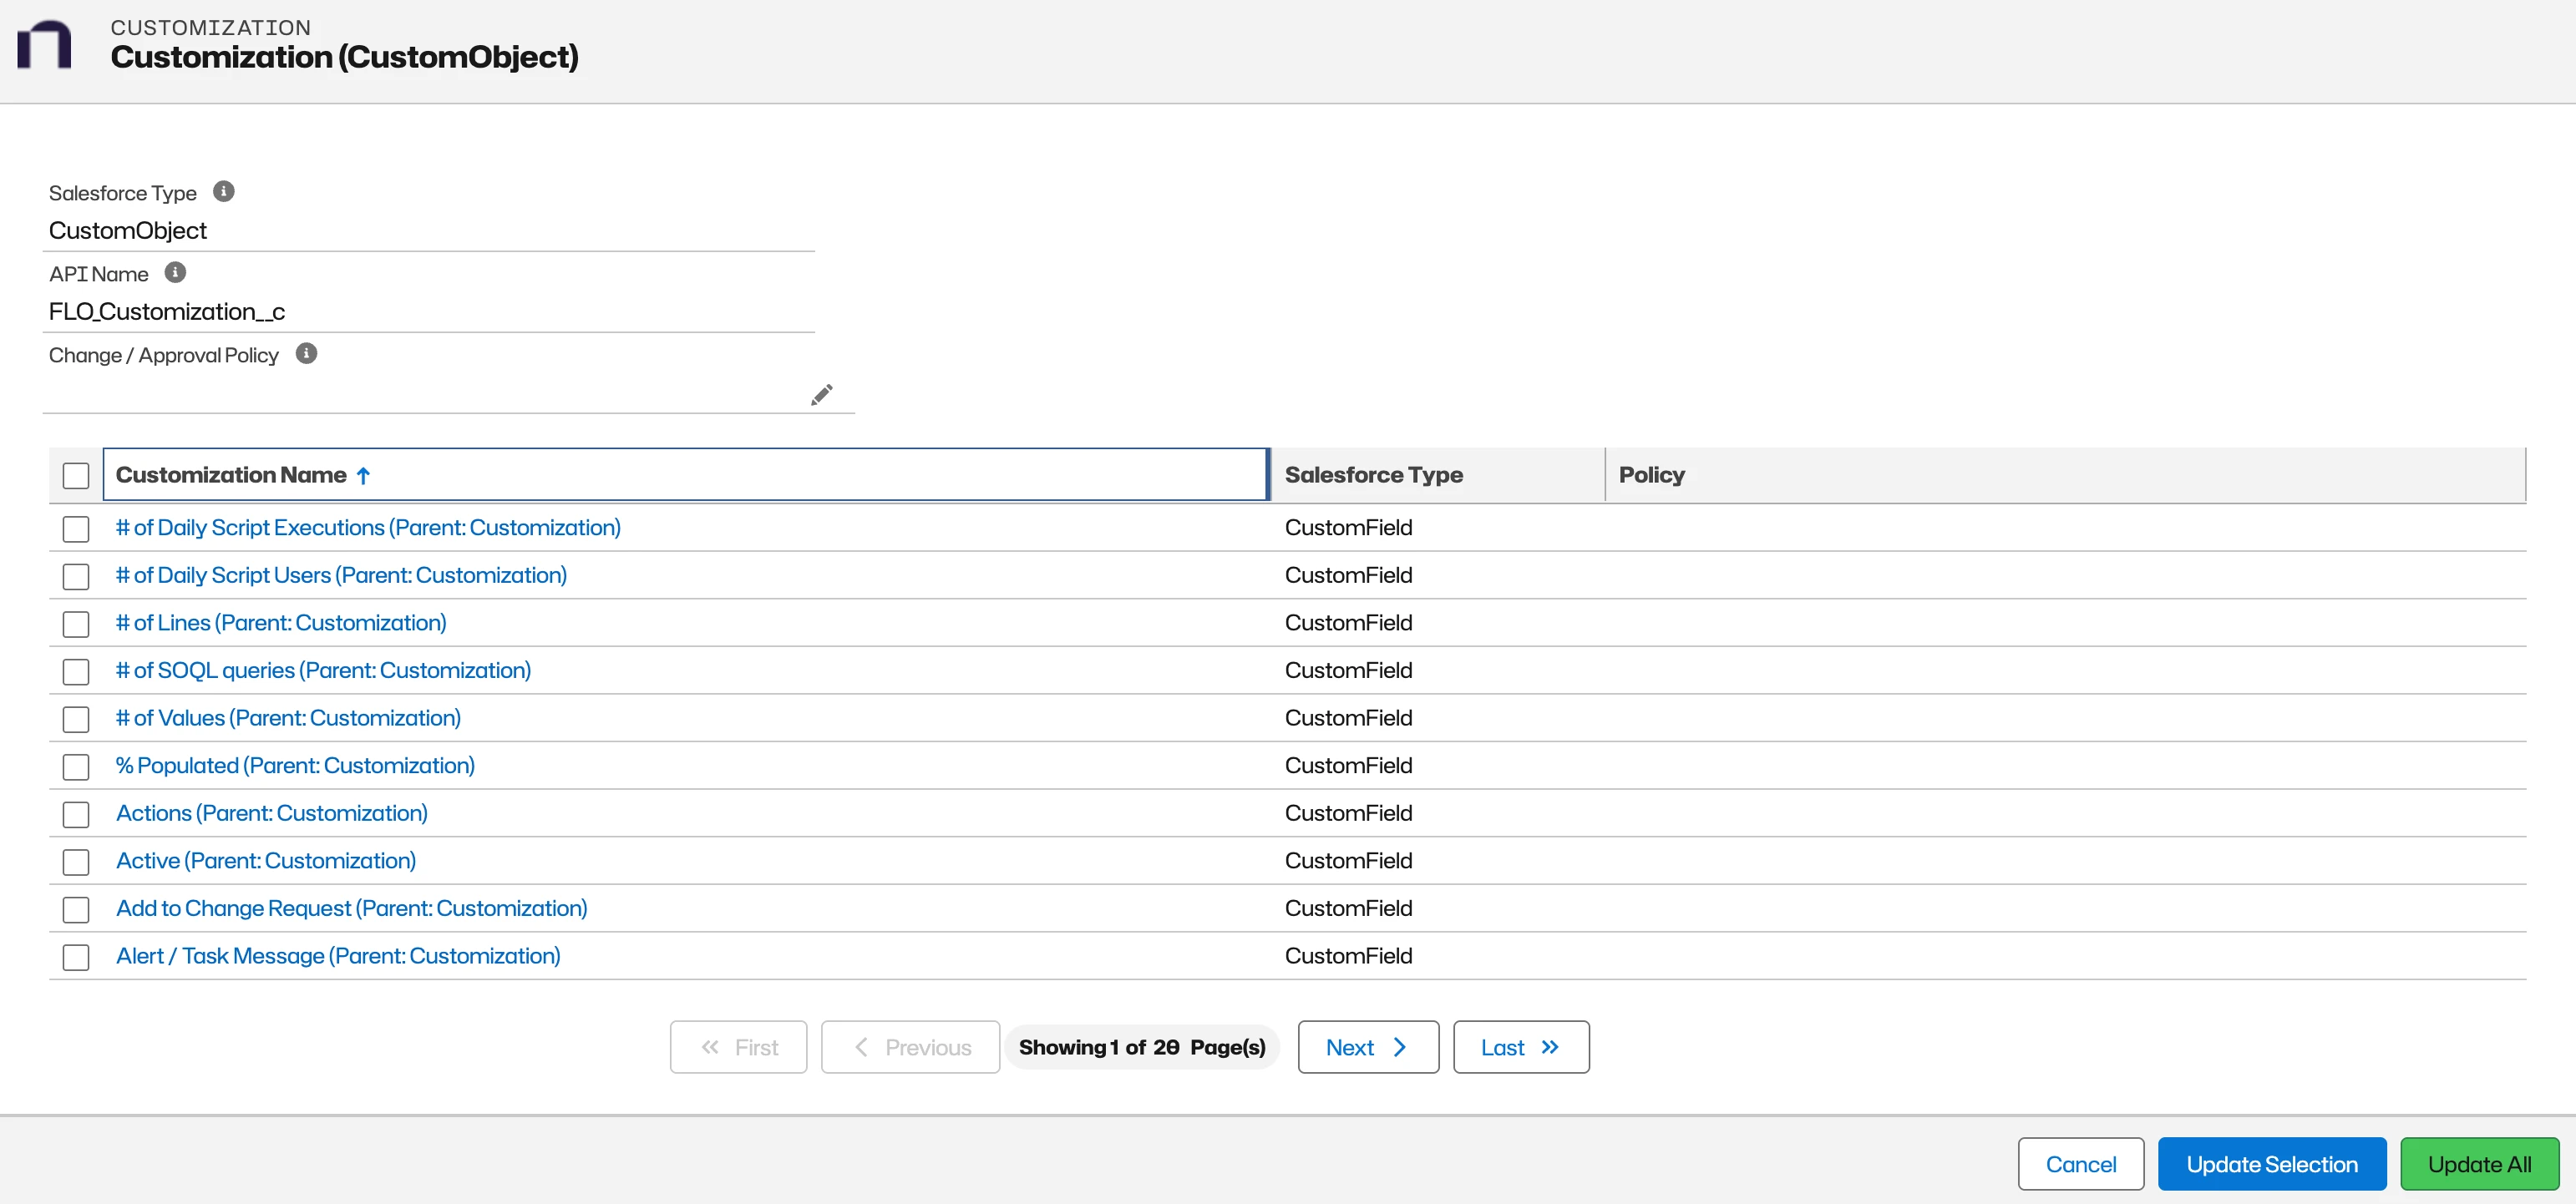Open % Populated customization link
The width and height of the screenshot is (2576, 1204).
295,765
